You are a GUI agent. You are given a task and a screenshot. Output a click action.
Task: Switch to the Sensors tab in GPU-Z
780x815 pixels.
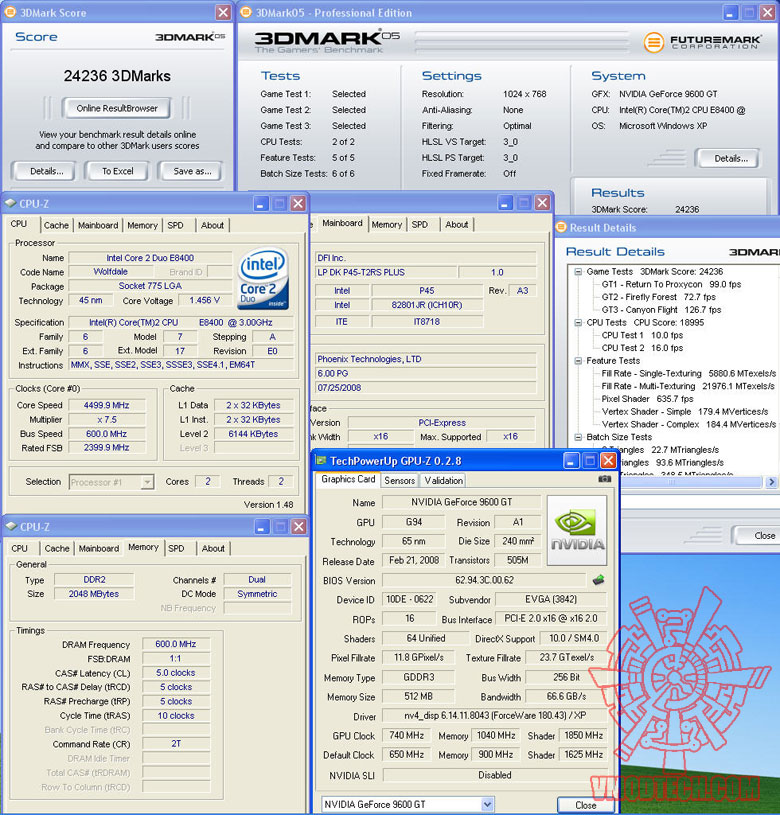[399, 481]
